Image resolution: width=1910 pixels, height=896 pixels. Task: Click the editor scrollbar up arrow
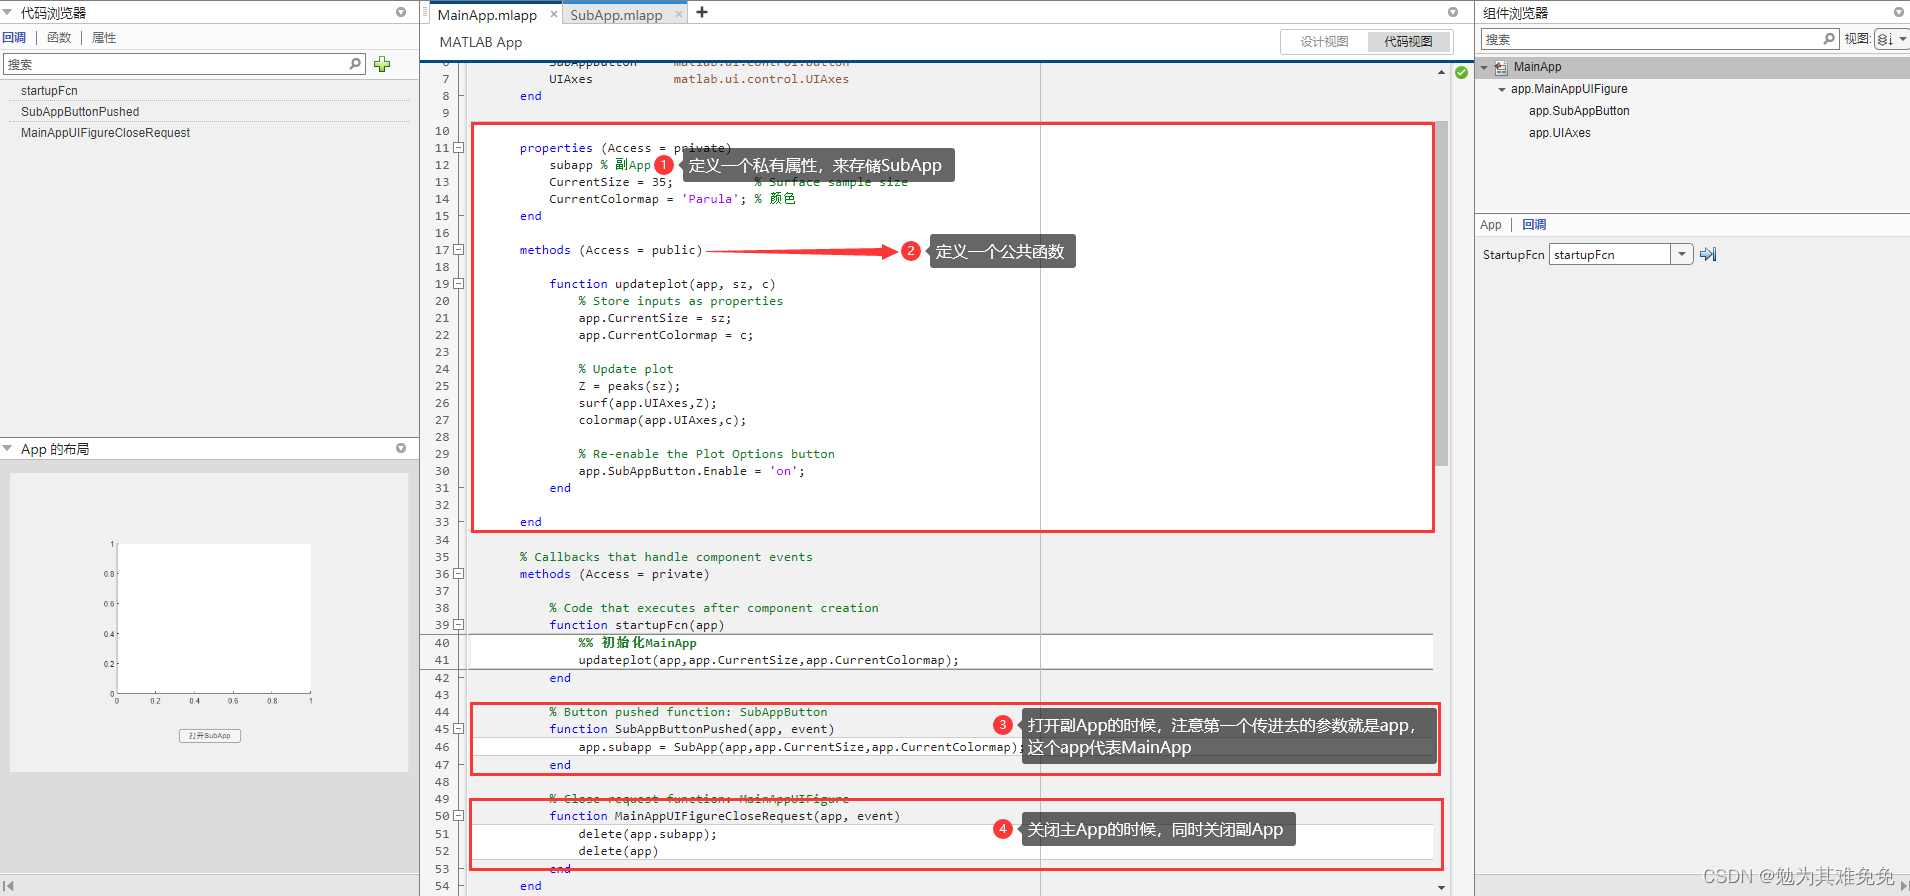coord(1441,72)
